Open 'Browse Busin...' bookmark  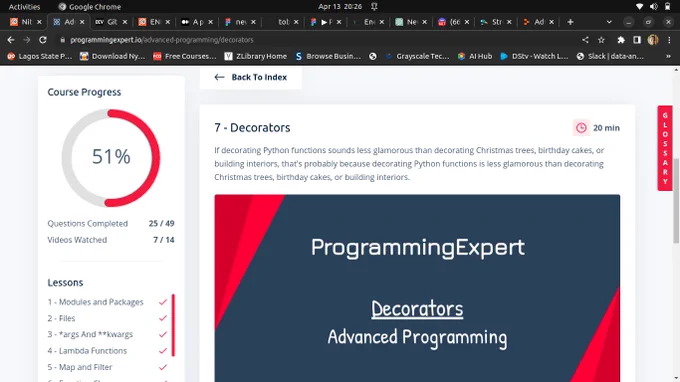[x=328, y=56]
